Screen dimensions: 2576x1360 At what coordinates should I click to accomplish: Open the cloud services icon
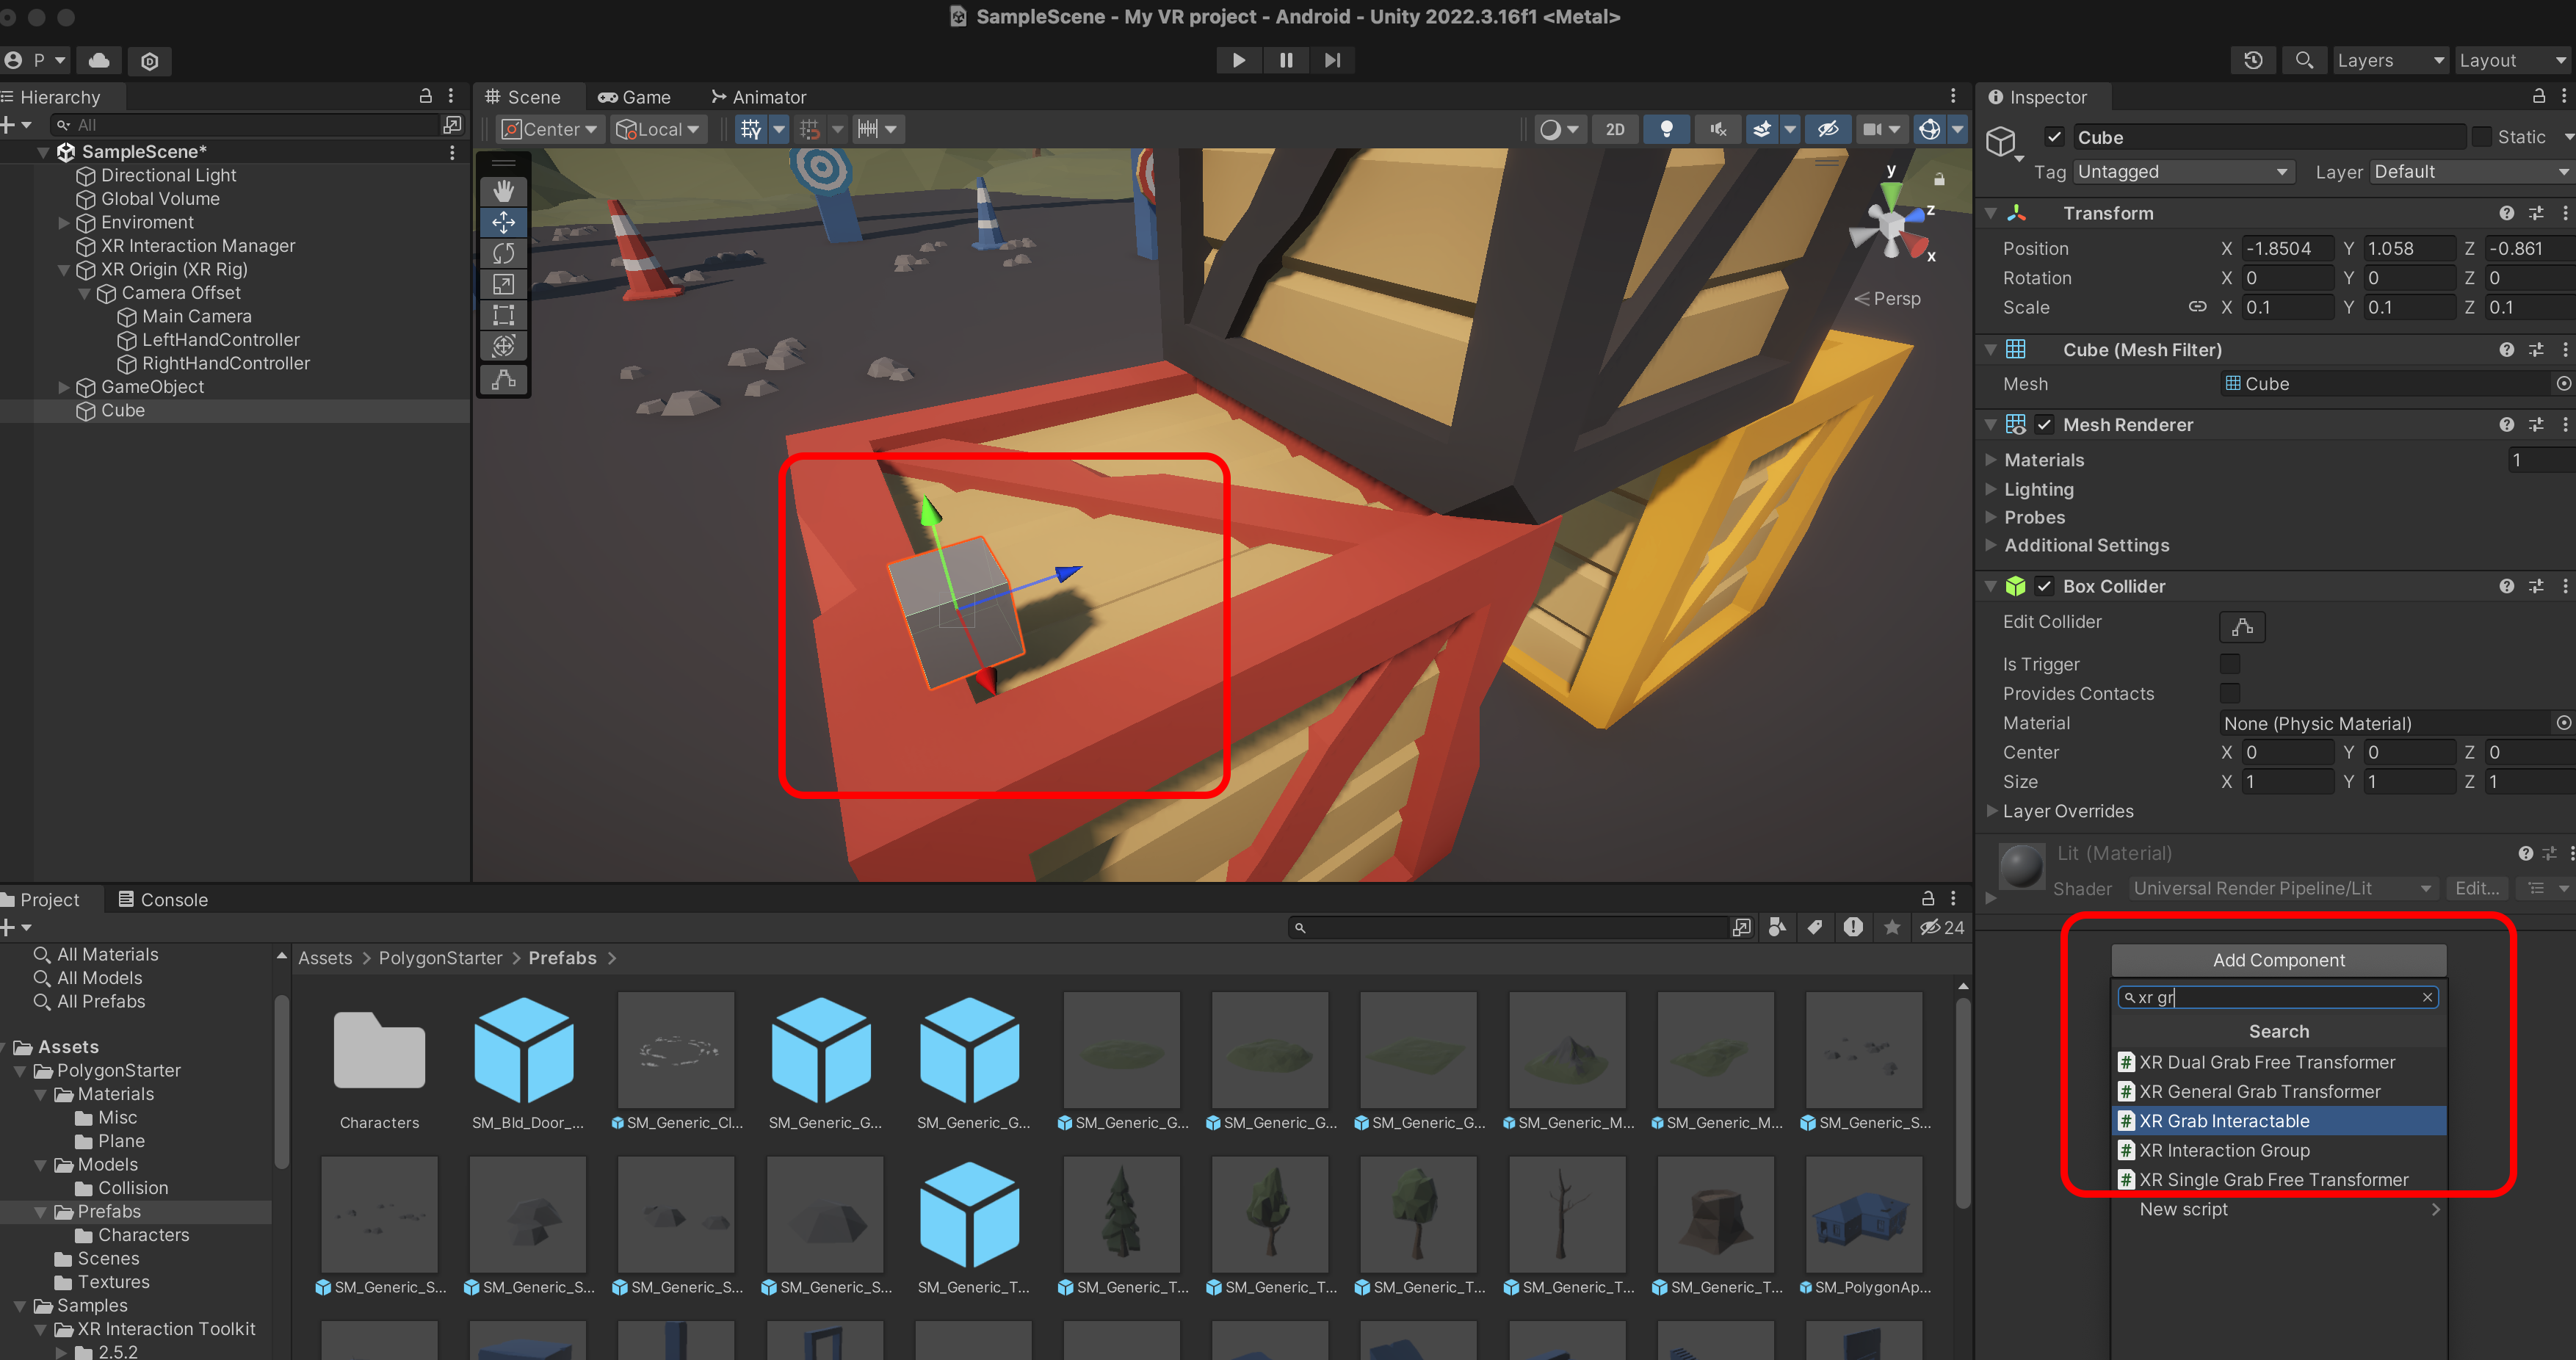pyautogui.click(x=99, y=60)
